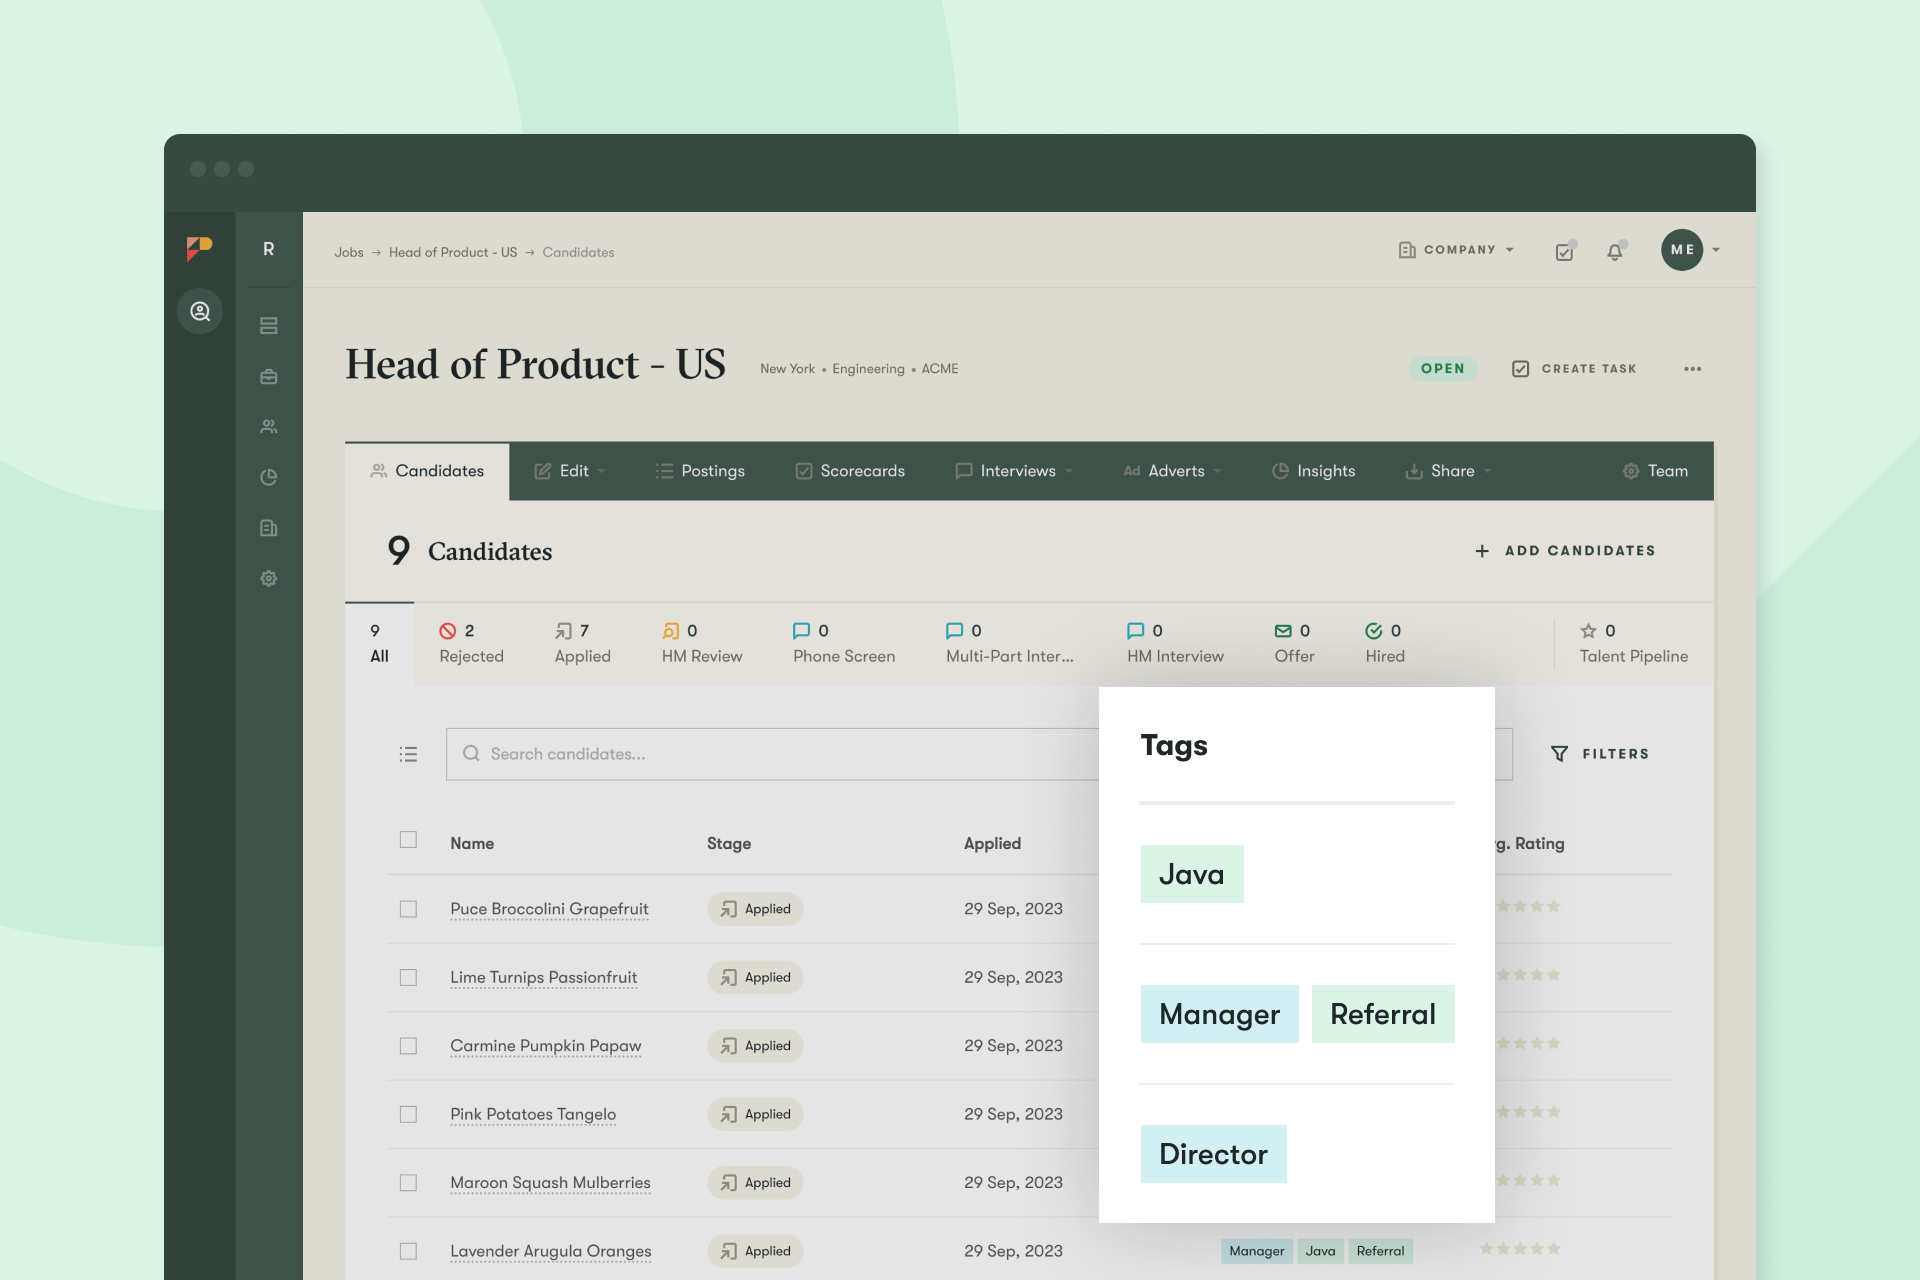
Task: Open the three-dots more options menu
Action: (1692, 369)
